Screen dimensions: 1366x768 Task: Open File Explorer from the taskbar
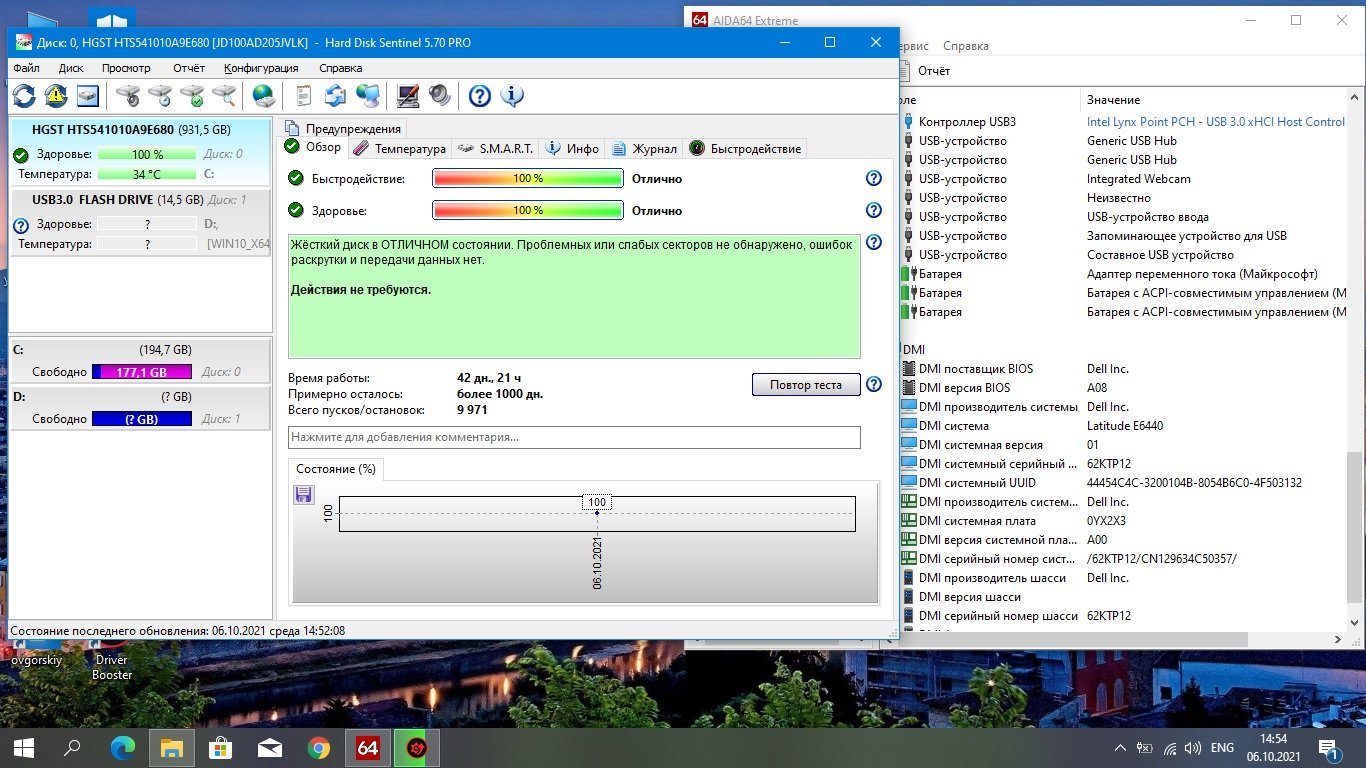pos(172,747)
